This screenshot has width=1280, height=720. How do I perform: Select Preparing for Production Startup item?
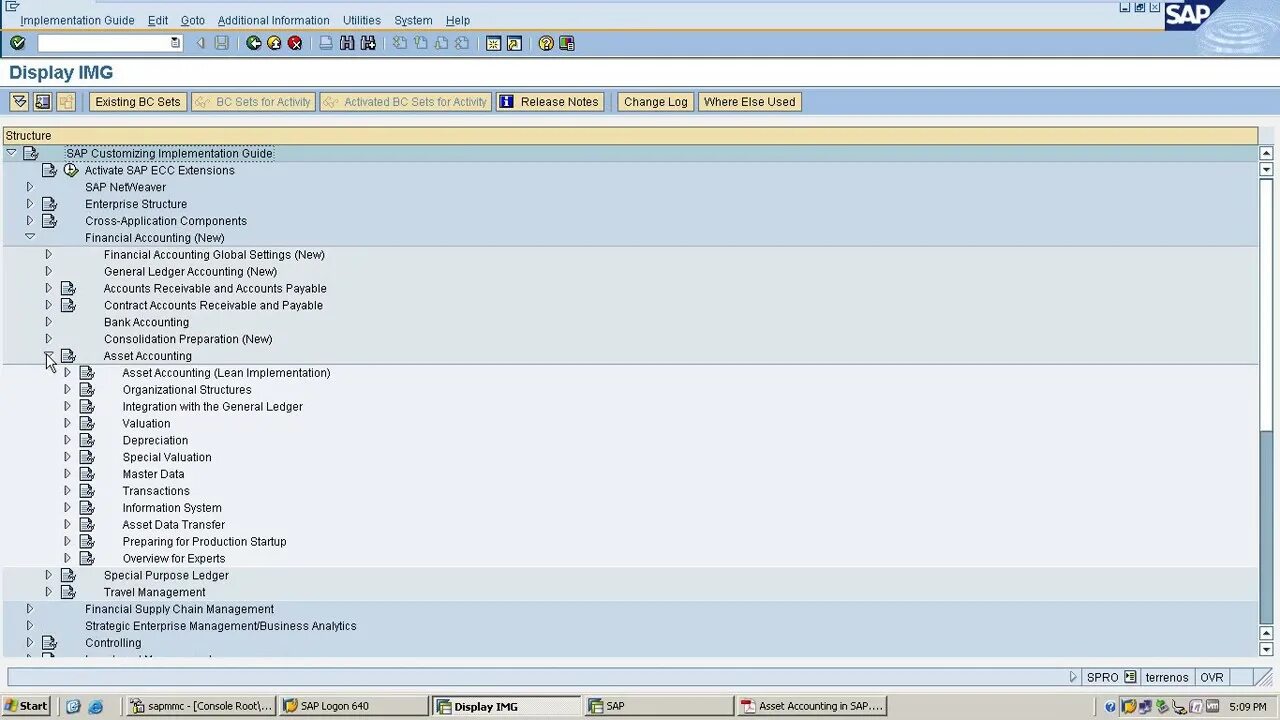(204, 542)
